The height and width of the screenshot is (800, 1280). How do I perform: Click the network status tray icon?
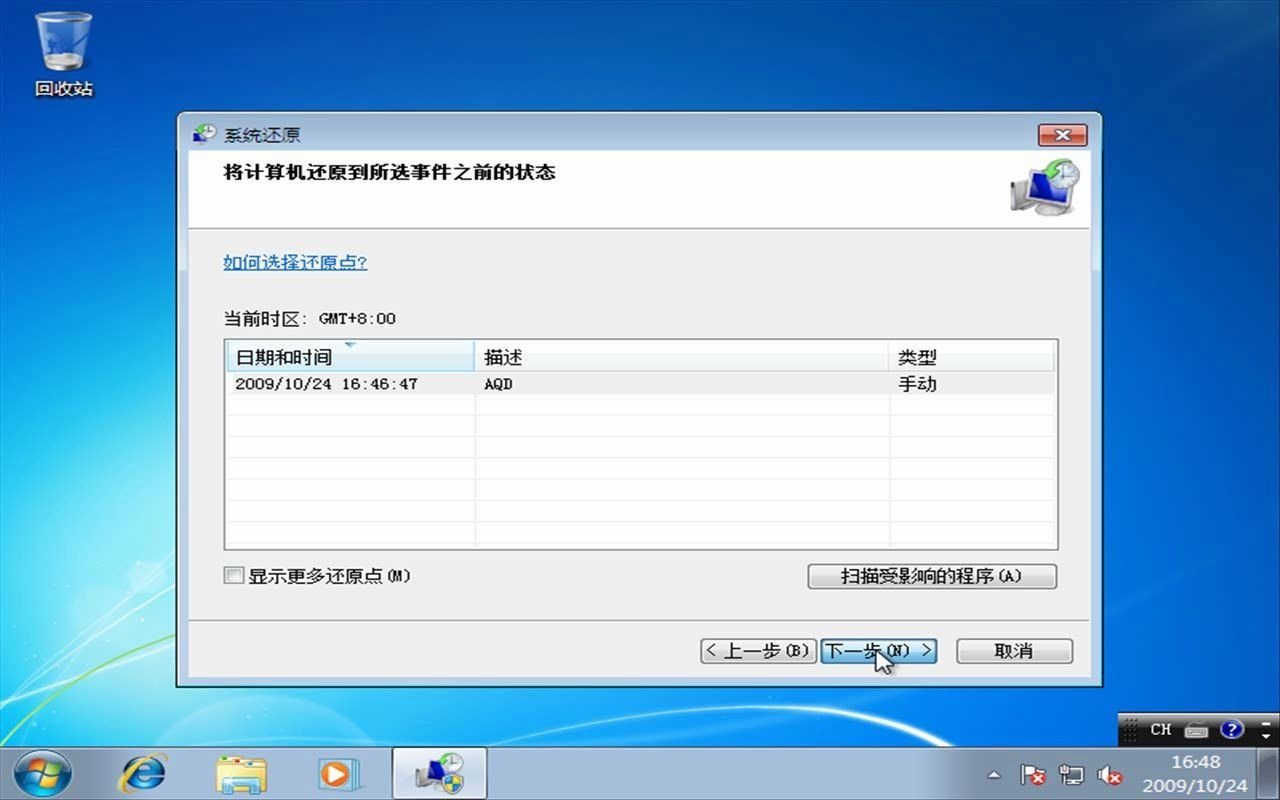coord(1071,776)
